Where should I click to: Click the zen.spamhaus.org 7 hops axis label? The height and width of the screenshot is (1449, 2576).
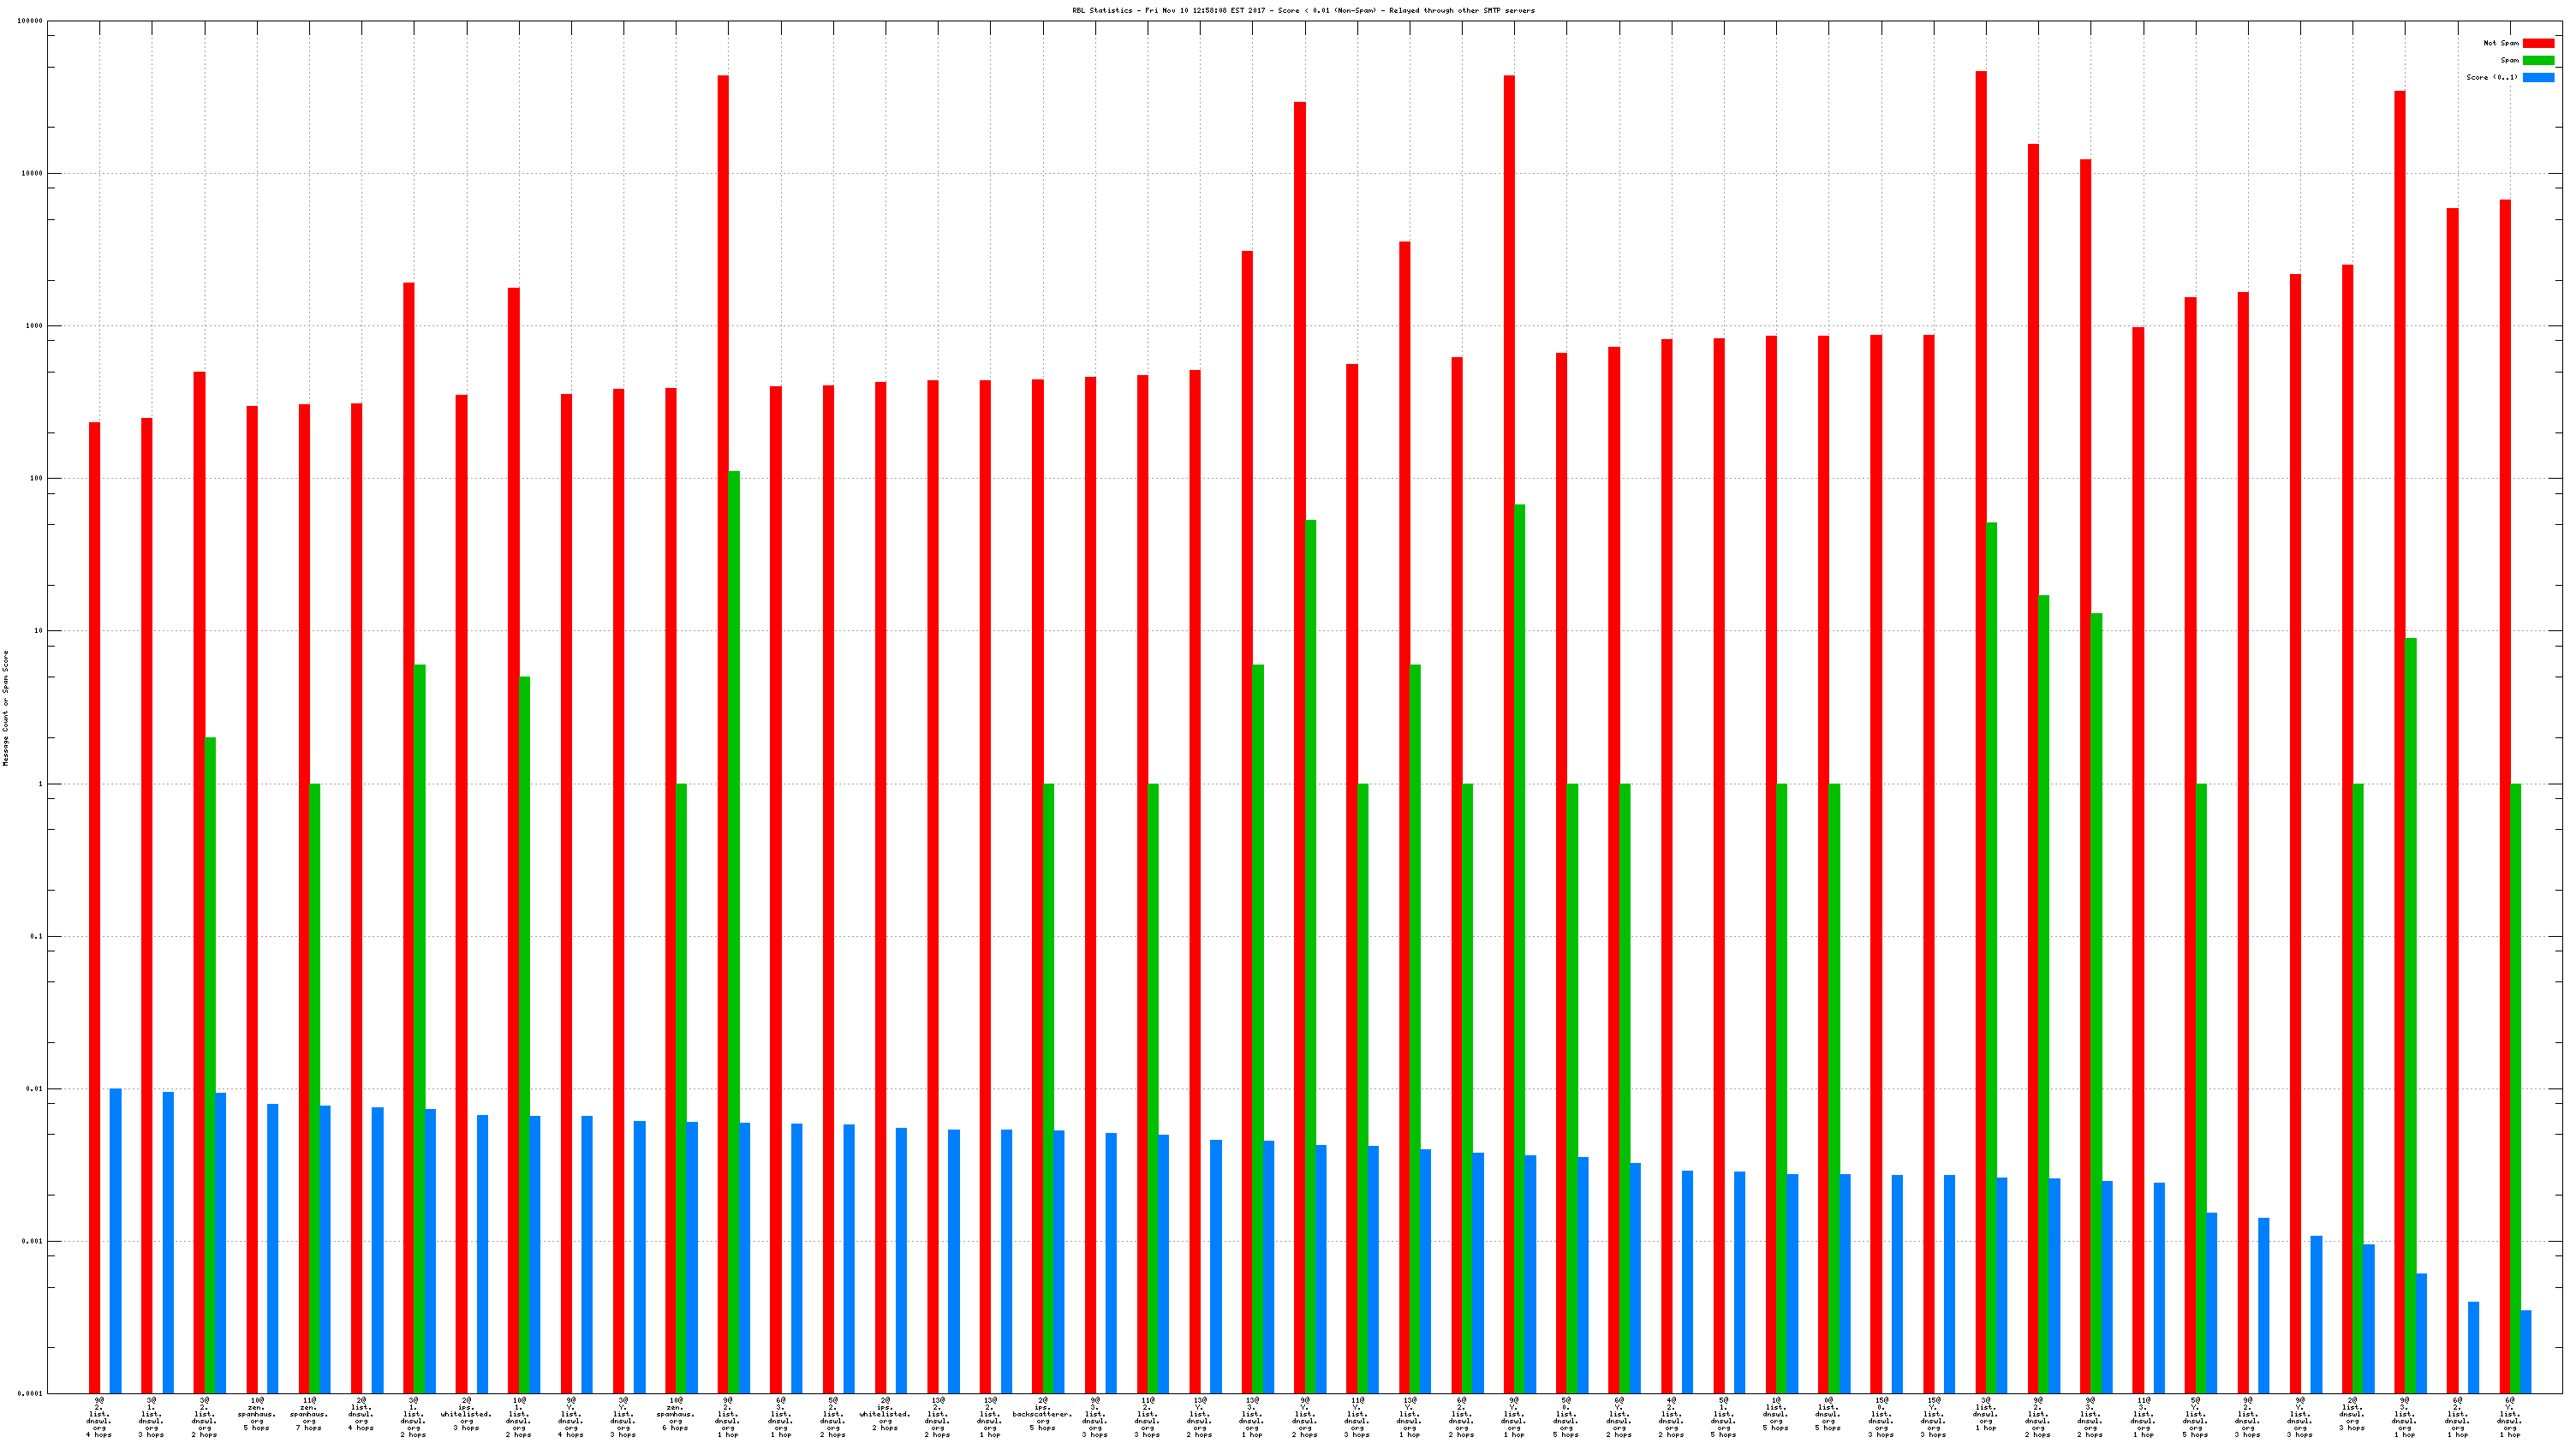click(309, 1415)
